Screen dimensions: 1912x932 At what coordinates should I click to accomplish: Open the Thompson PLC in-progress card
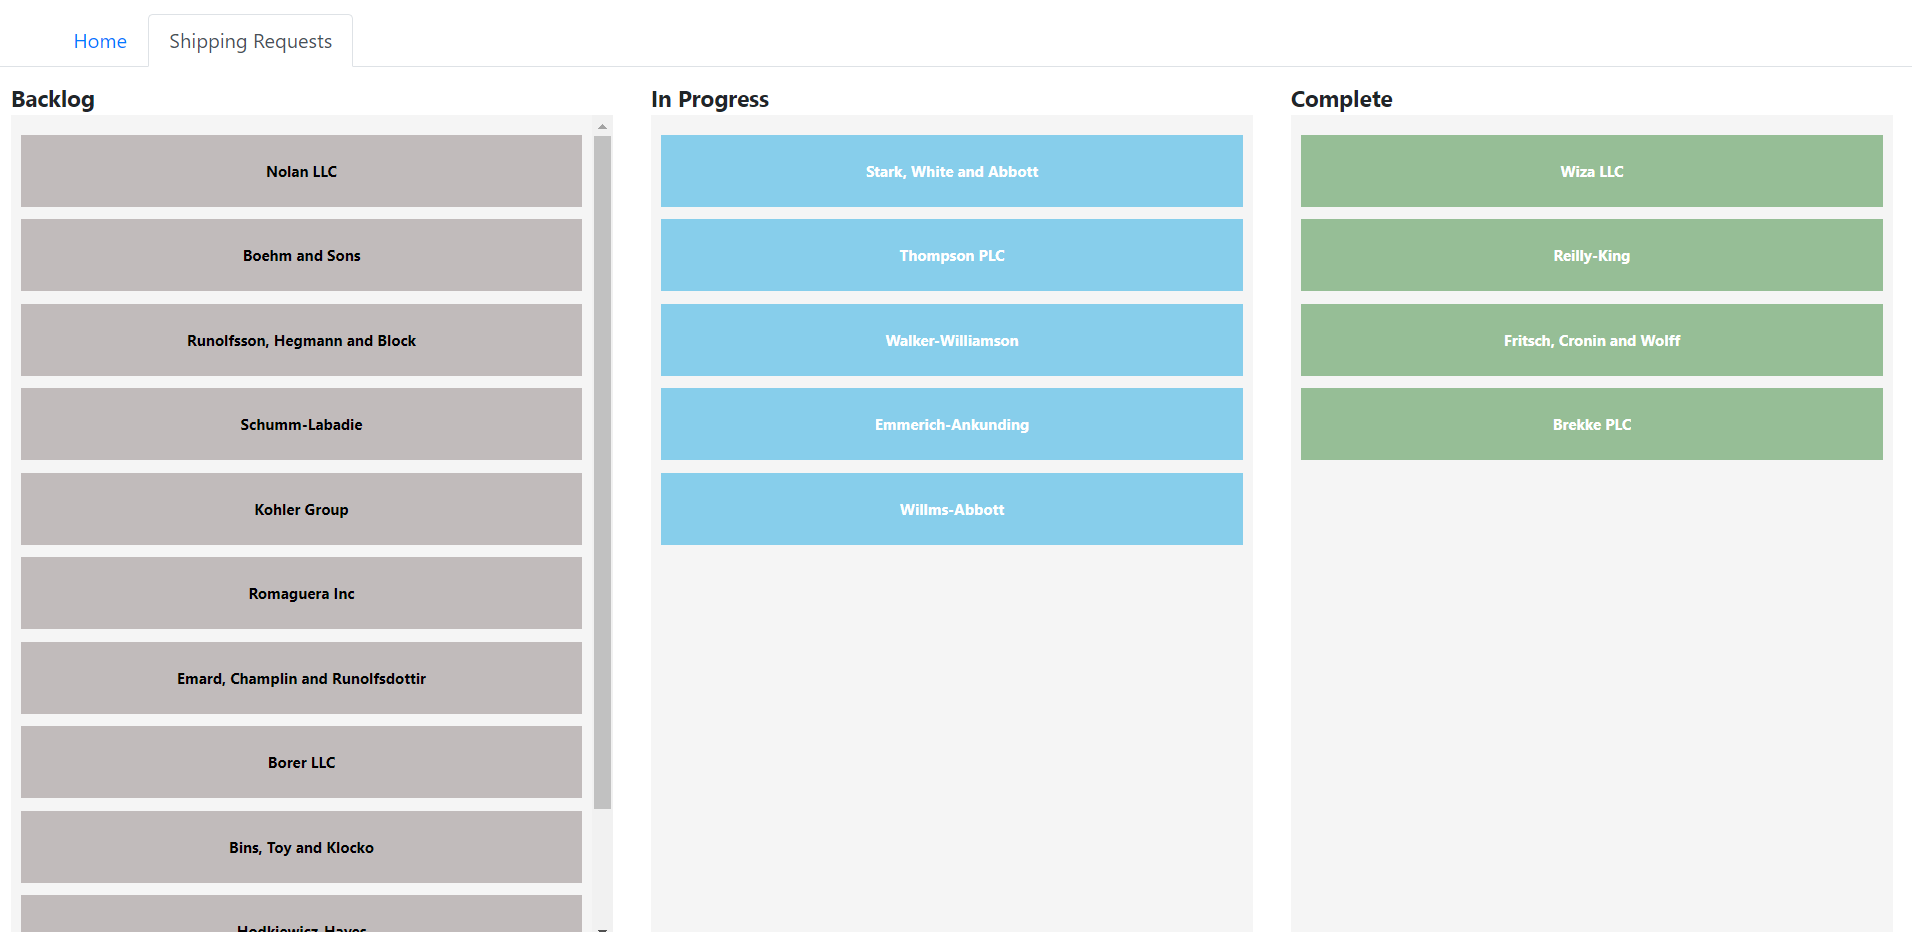click(x=951, y=255)
